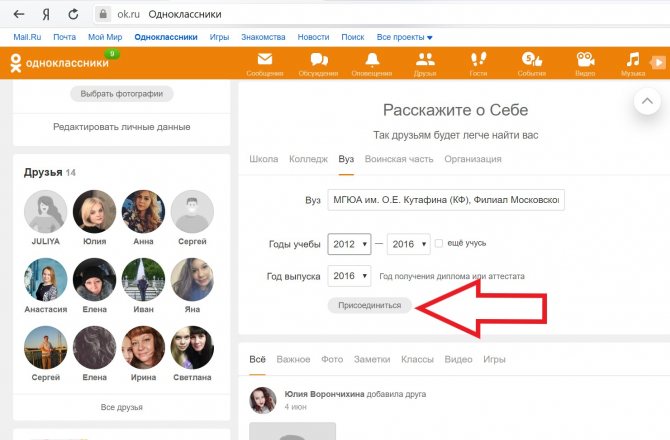
Task: Open Yandex home via Я icon
Action: (46, 15)
